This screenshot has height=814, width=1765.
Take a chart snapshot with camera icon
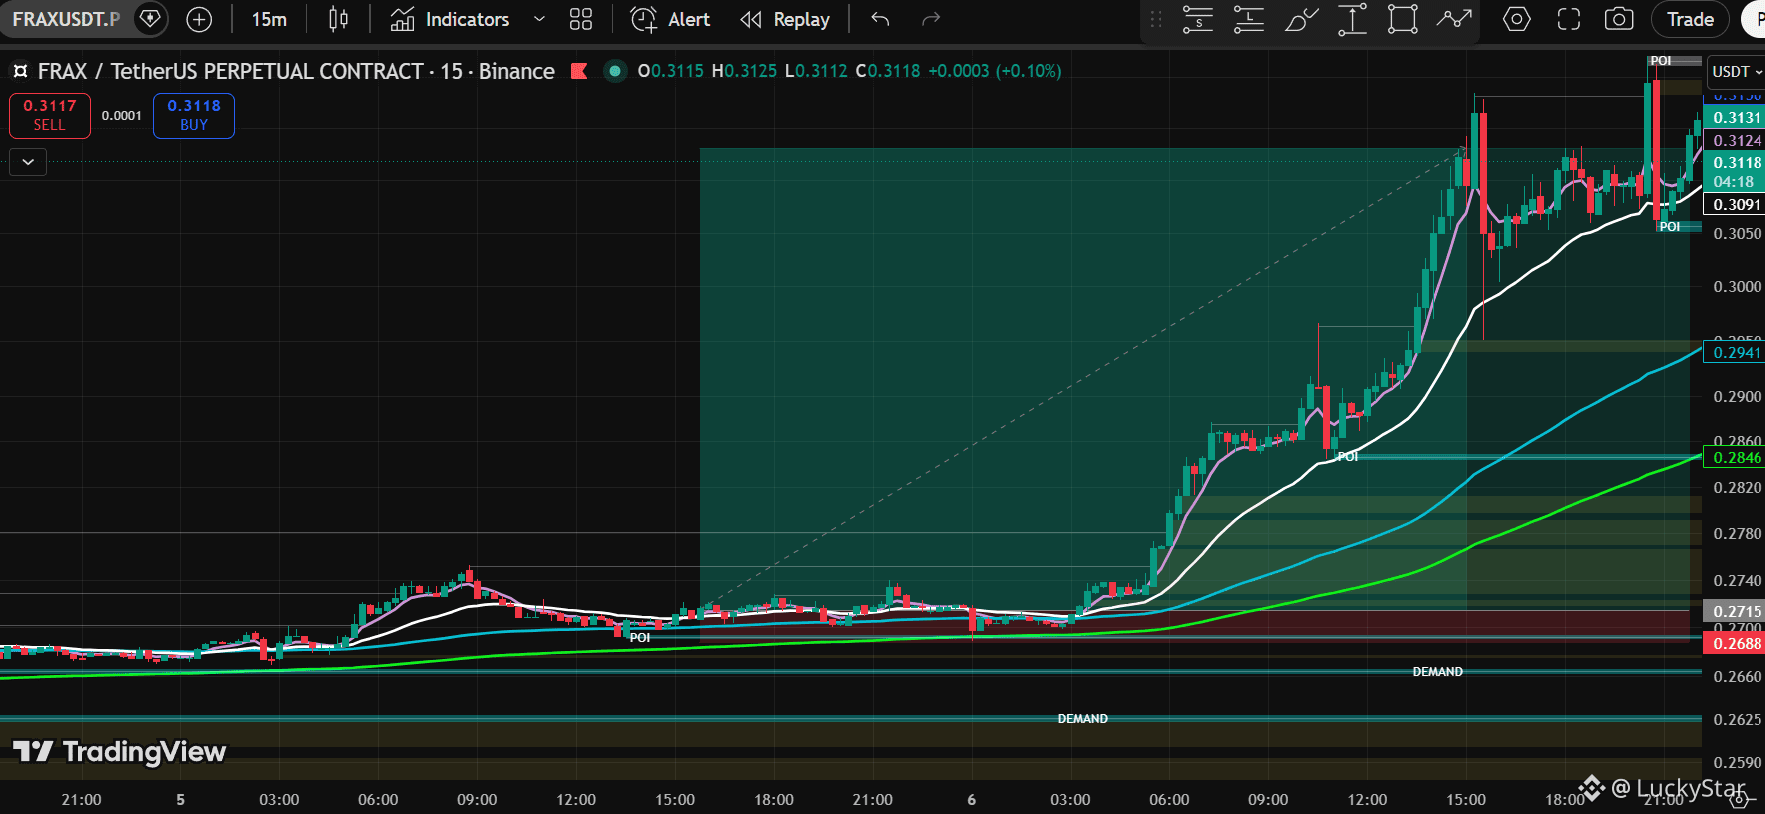pos(1619,19)
